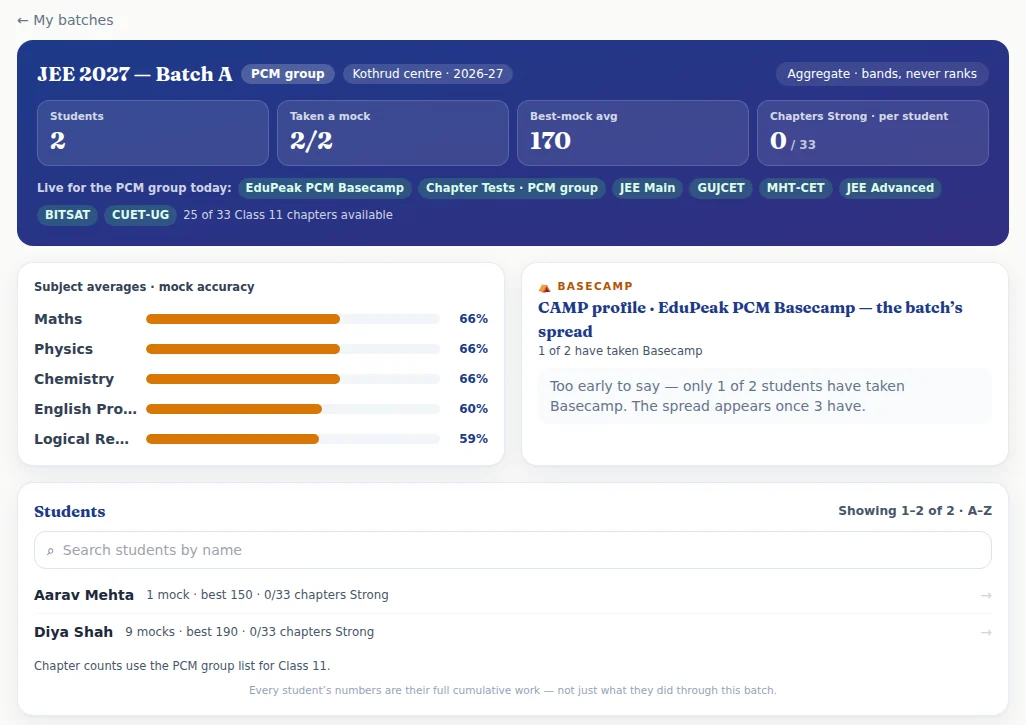Viewport: 1026px width, 725px height.
Task: Select the MHT-CET chip
Action: click(796, 188)
